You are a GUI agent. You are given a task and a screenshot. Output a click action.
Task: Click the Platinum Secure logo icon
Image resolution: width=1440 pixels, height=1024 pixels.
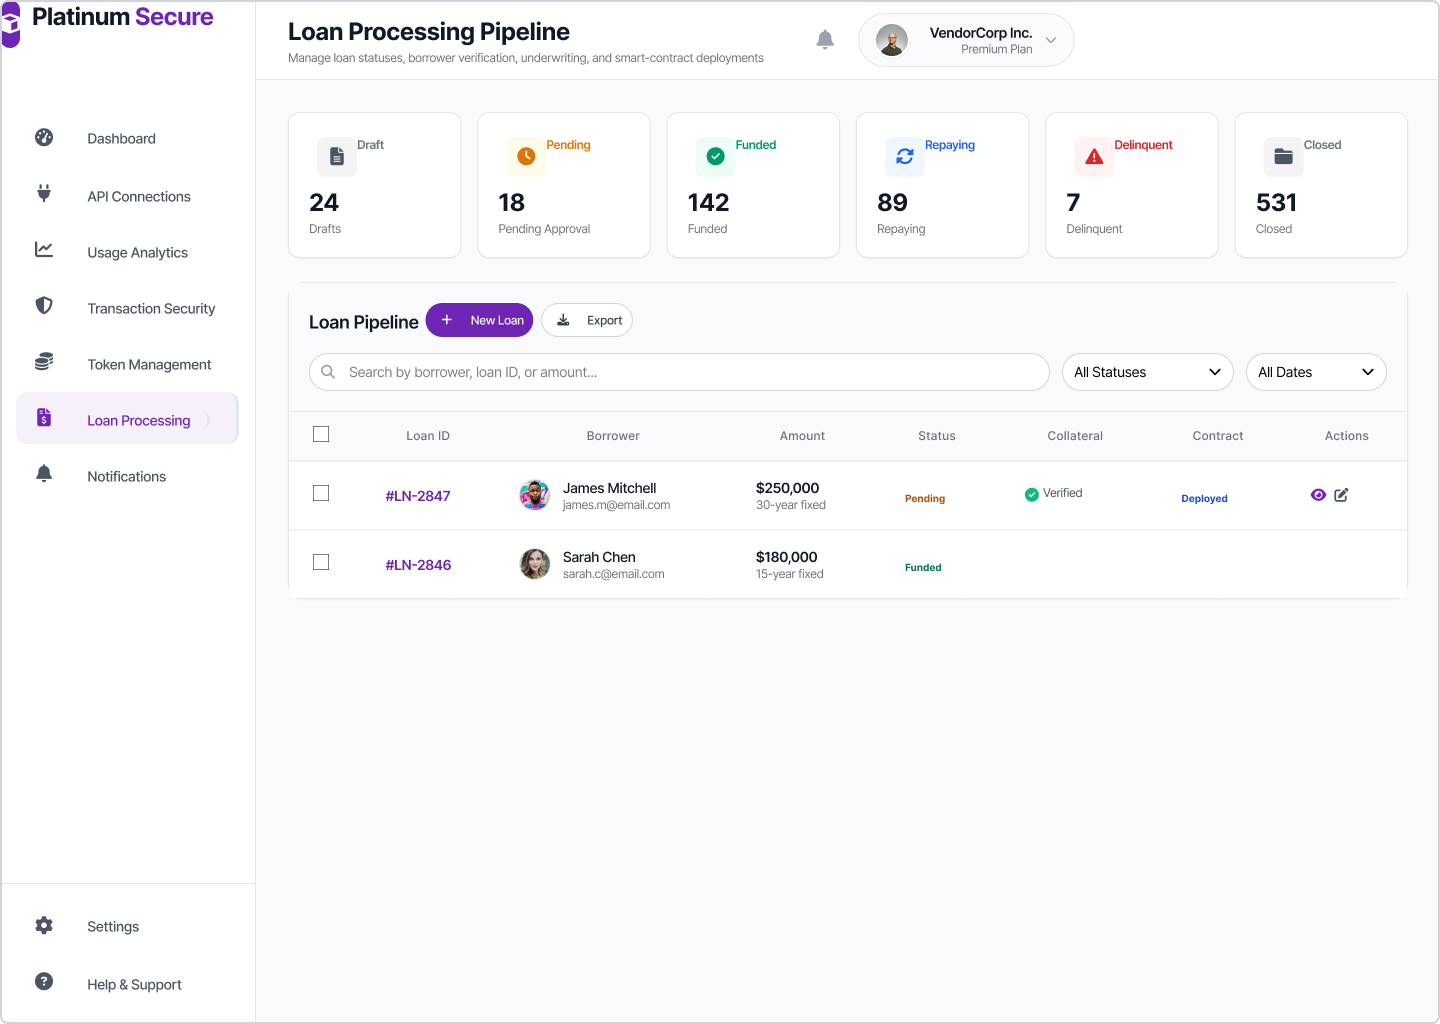pyautogui.click(x=10, y=24)
